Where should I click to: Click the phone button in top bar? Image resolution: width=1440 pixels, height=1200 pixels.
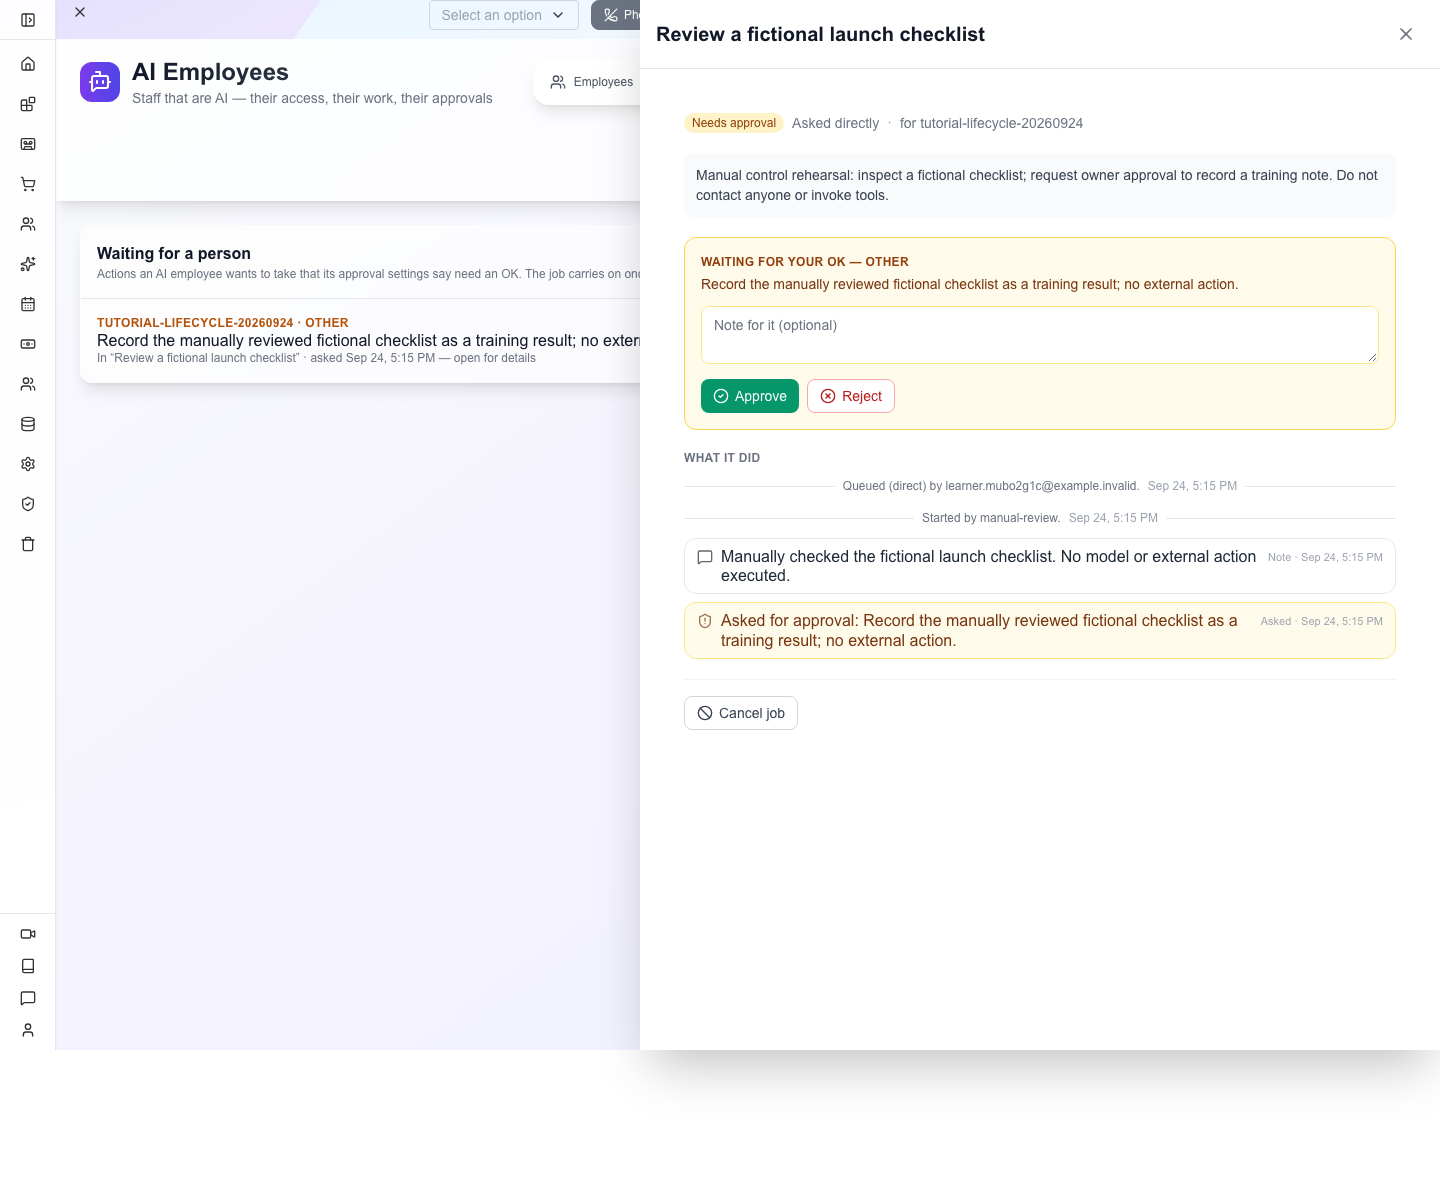616,15
